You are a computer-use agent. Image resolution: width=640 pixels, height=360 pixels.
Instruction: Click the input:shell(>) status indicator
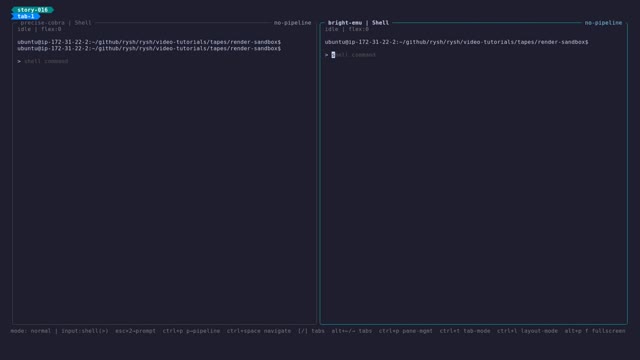[85, 331]
